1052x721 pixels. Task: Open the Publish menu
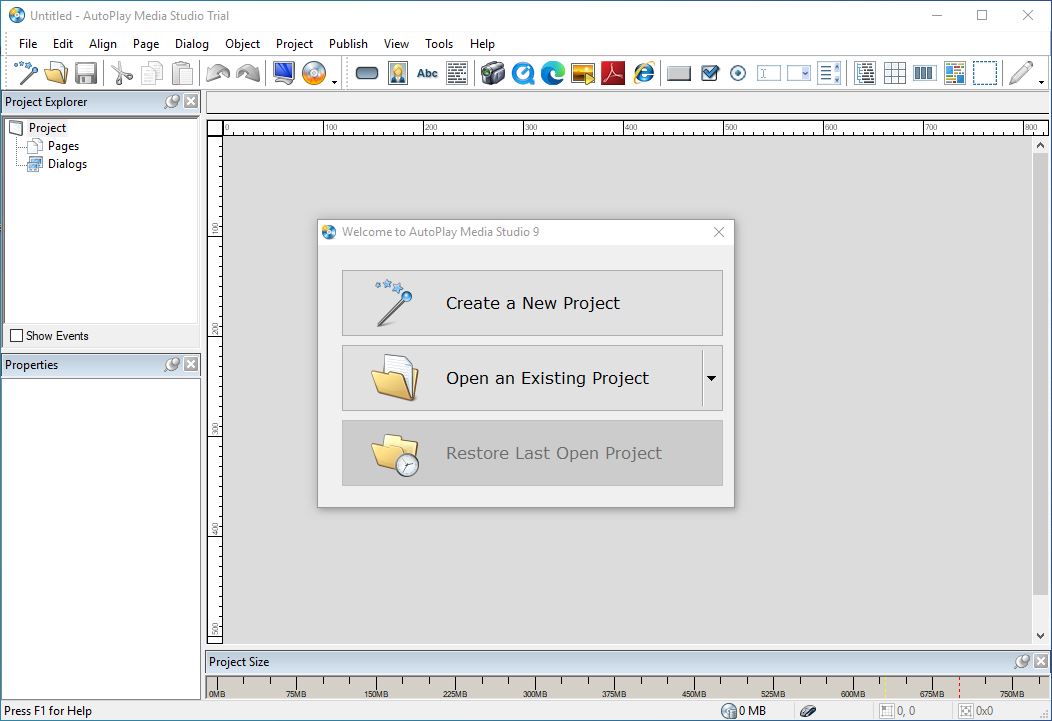tap(348, 44)
